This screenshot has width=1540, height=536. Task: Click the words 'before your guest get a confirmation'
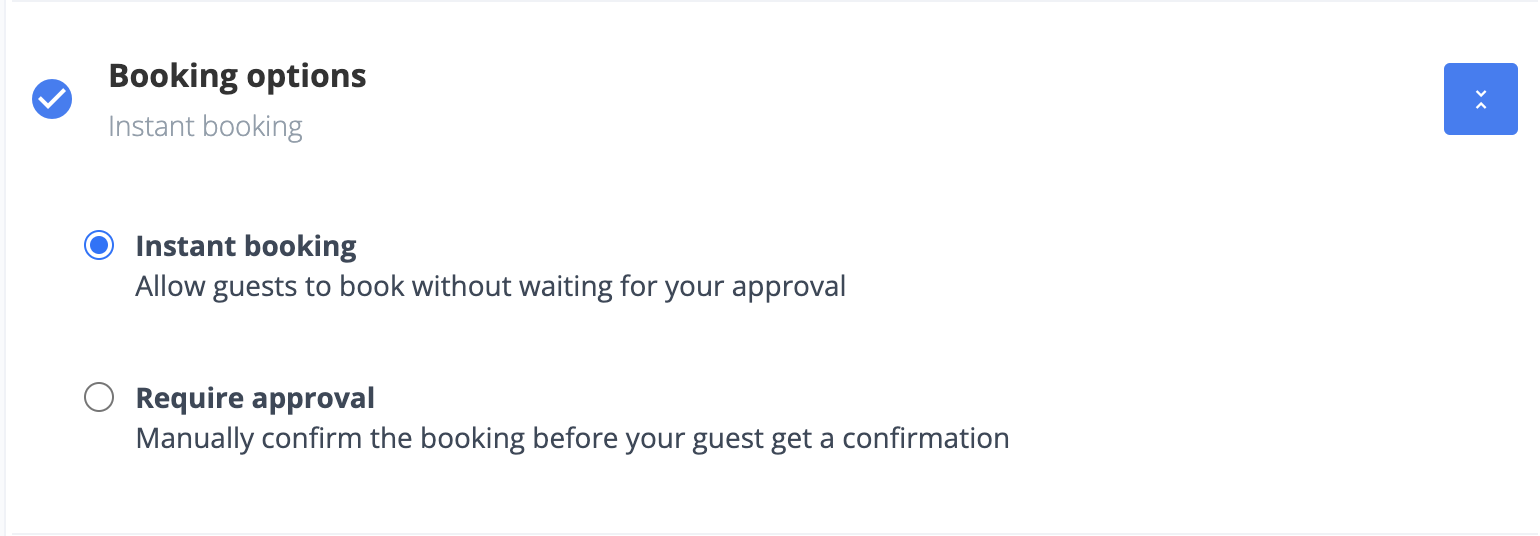pyautogui.click(x=771, y=439)
